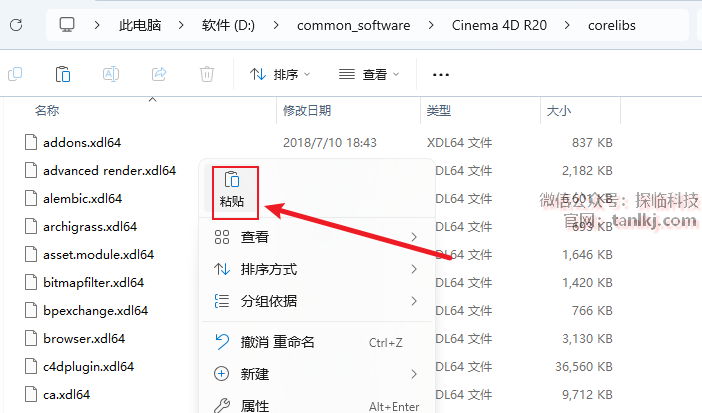Click the share icon in toolbar
Screen dimensions: 702x413
(x=159, y=74)
